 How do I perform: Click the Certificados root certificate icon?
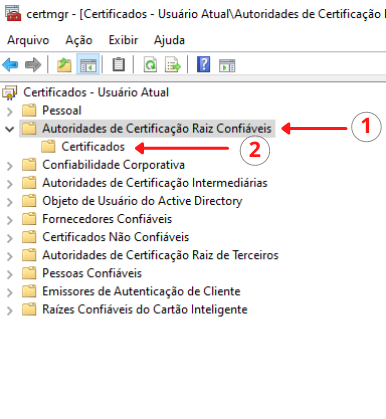pyautogui.click(x=10, y=92)
